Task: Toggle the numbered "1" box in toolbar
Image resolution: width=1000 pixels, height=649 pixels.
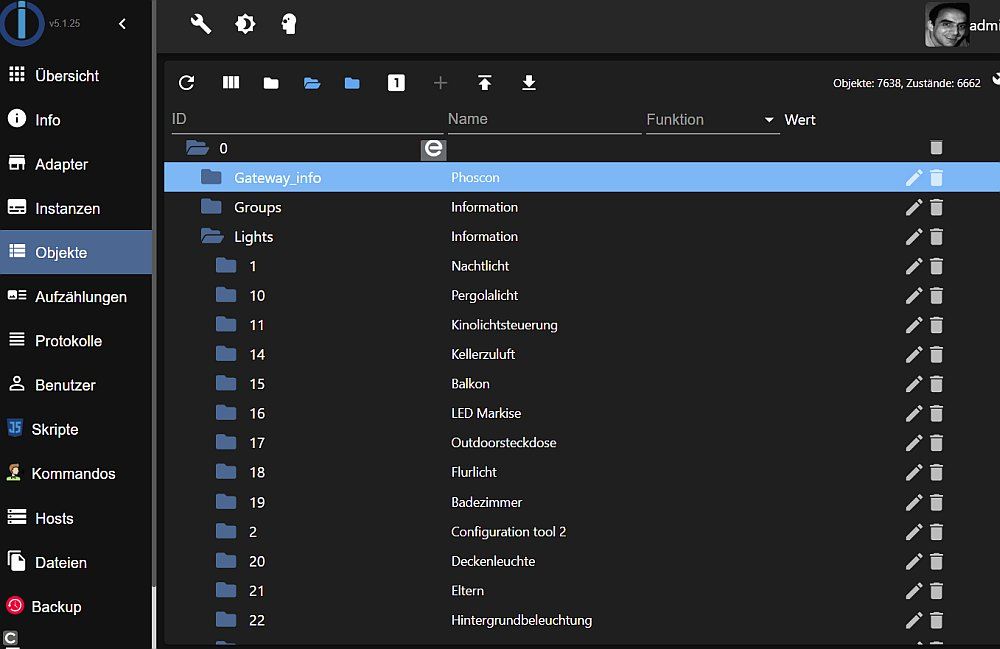Action: coord(396,83)
